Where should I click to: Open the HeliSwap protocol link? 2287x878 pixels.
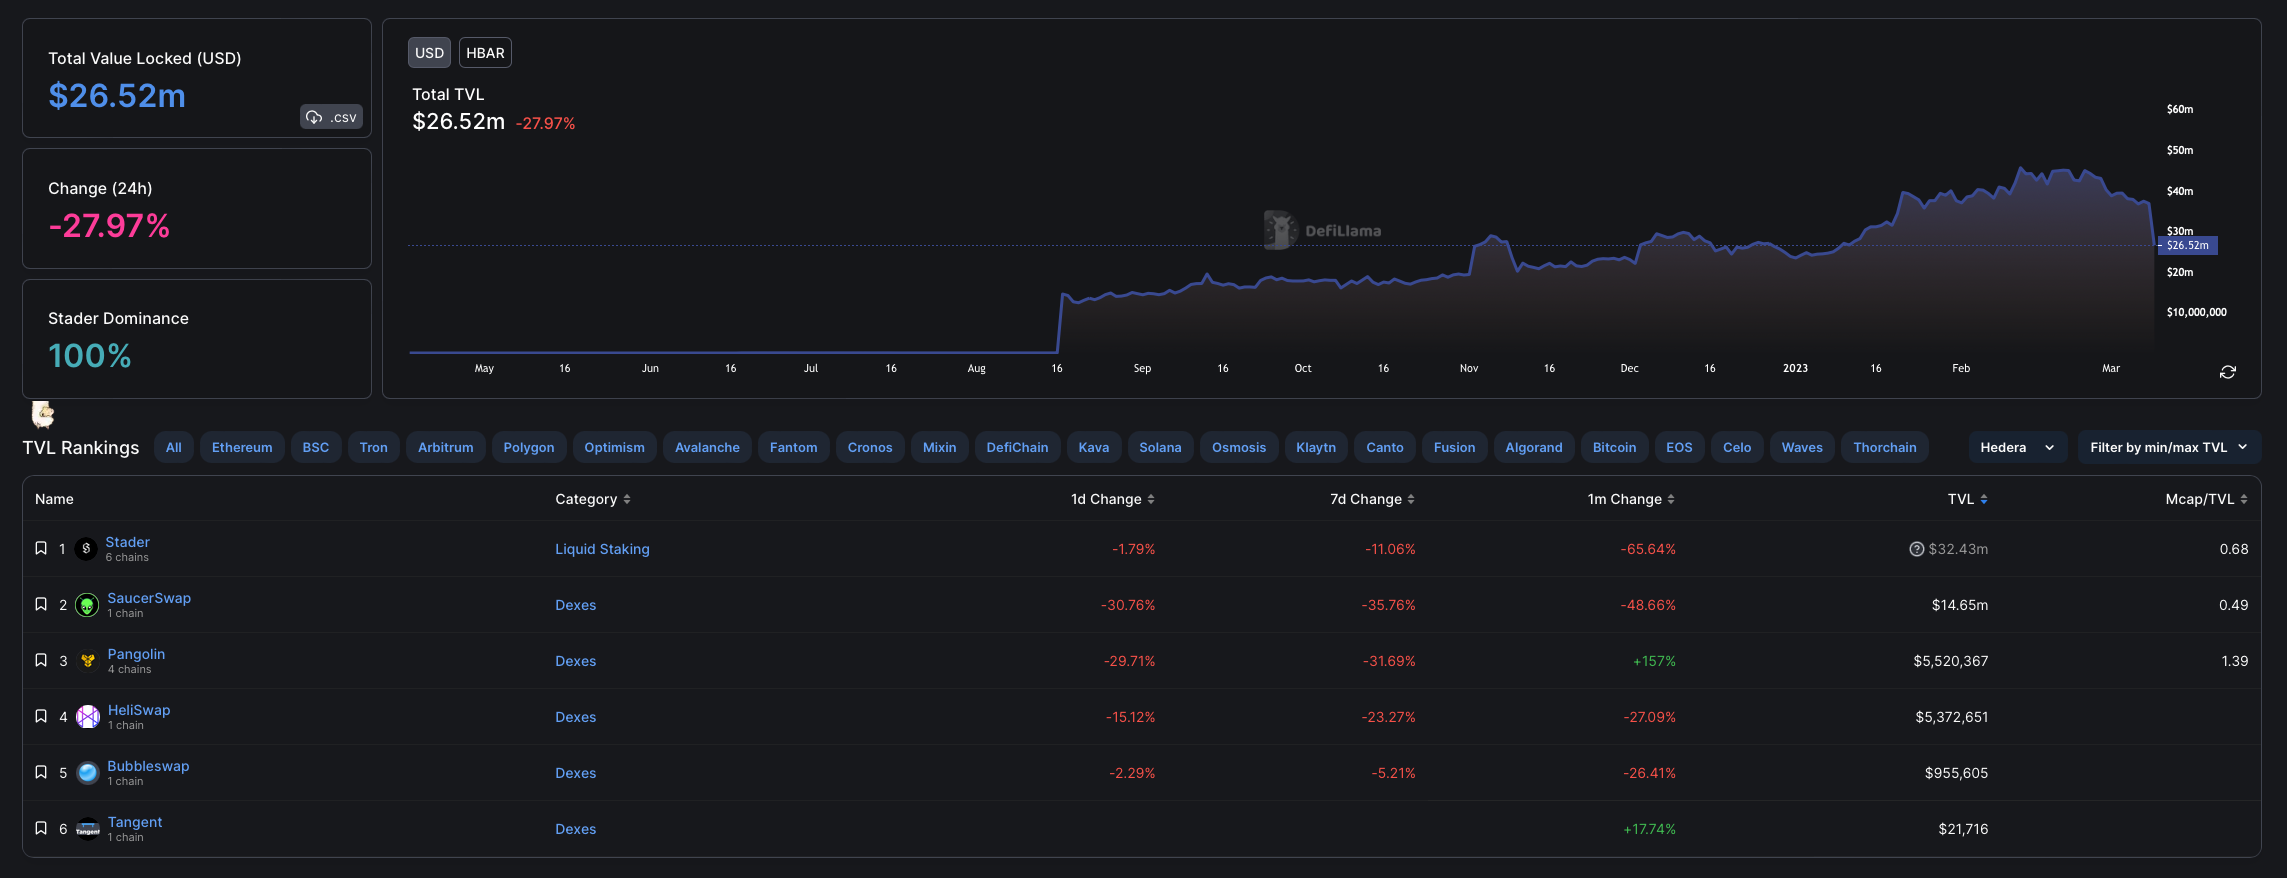pos(139,710)
